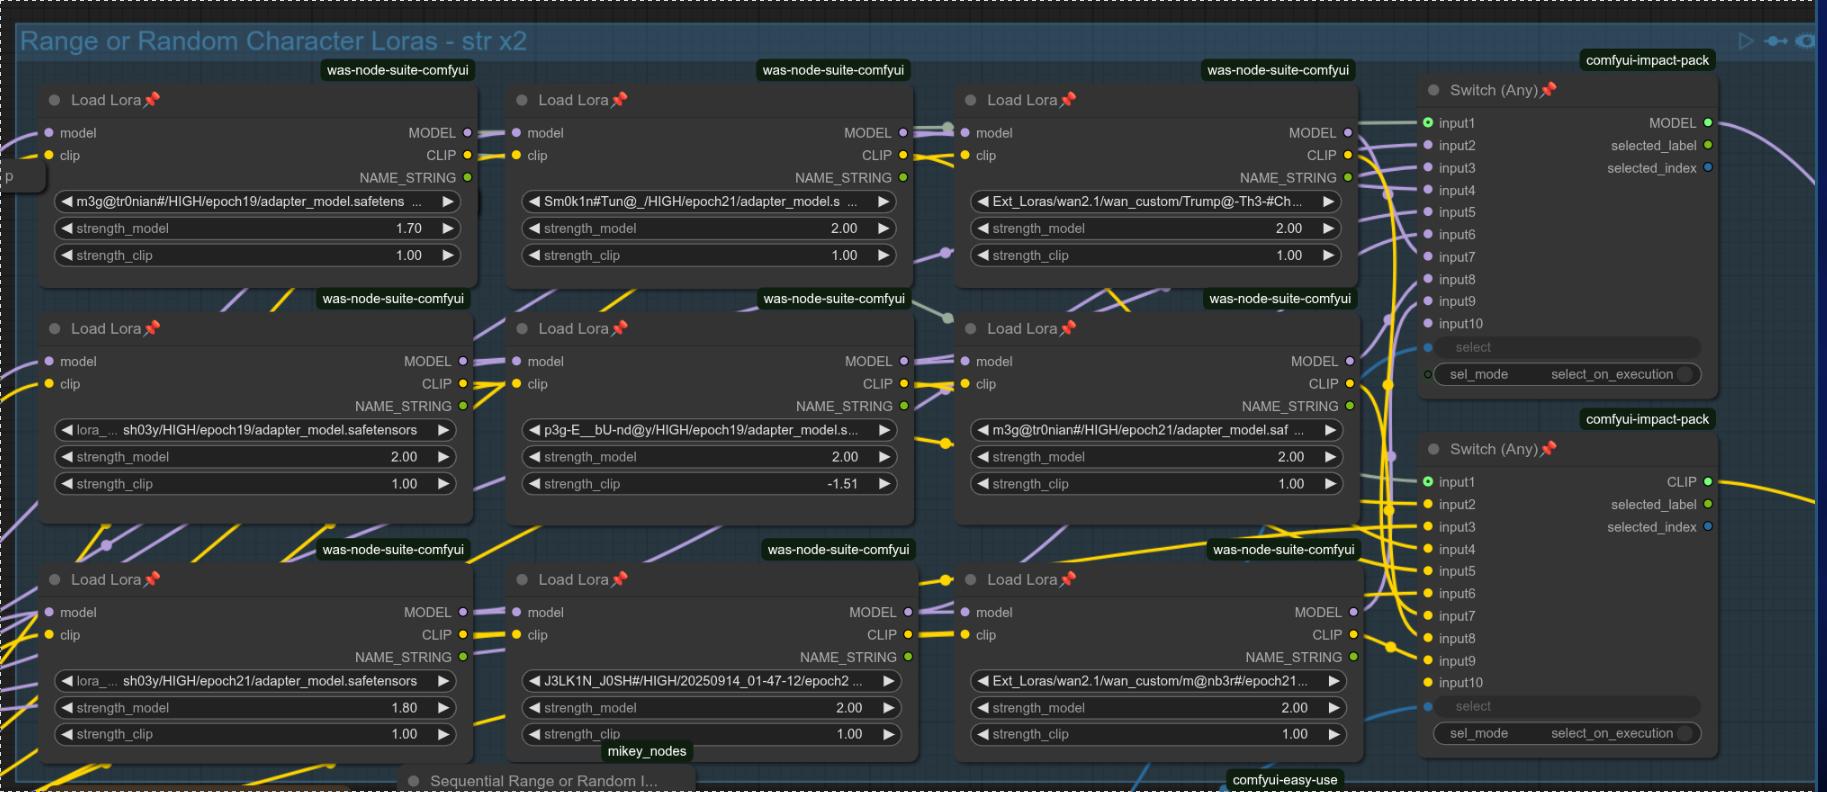The image size is (1827, 792).
Task: Click the pin on the Trump@-Th3 Load Lora node
Action: (x=1068, y=100)
